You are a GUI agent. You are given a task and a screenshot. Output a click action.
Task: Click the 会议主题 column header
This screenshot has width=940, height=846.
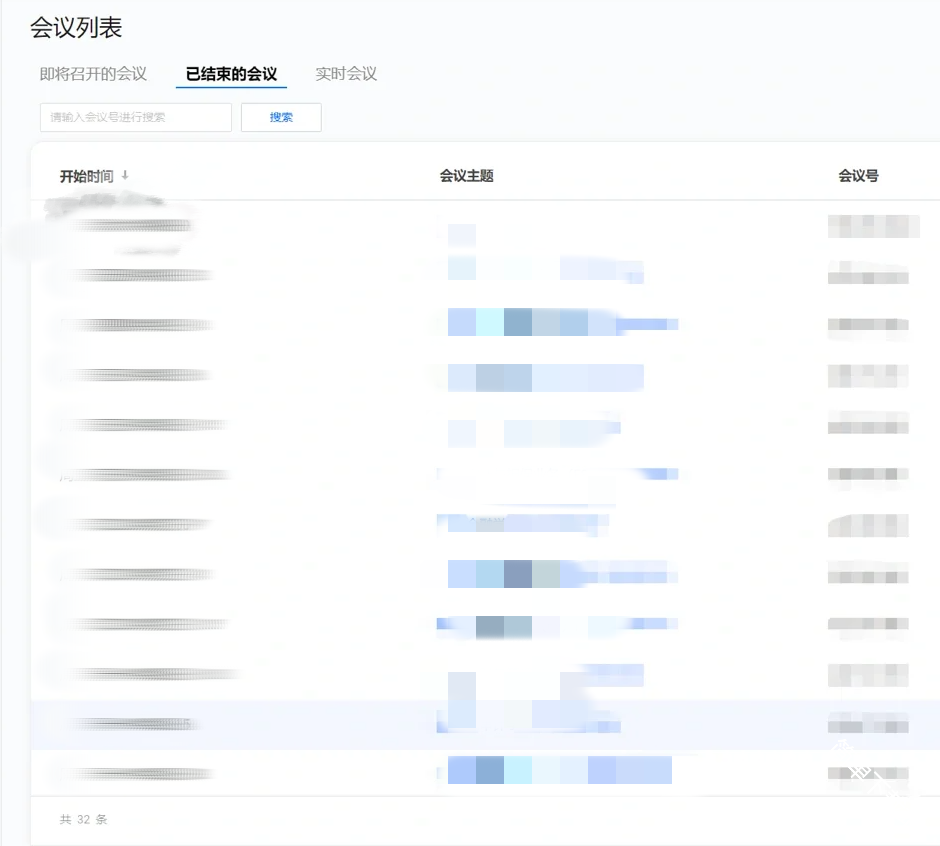tap(467, 176)
